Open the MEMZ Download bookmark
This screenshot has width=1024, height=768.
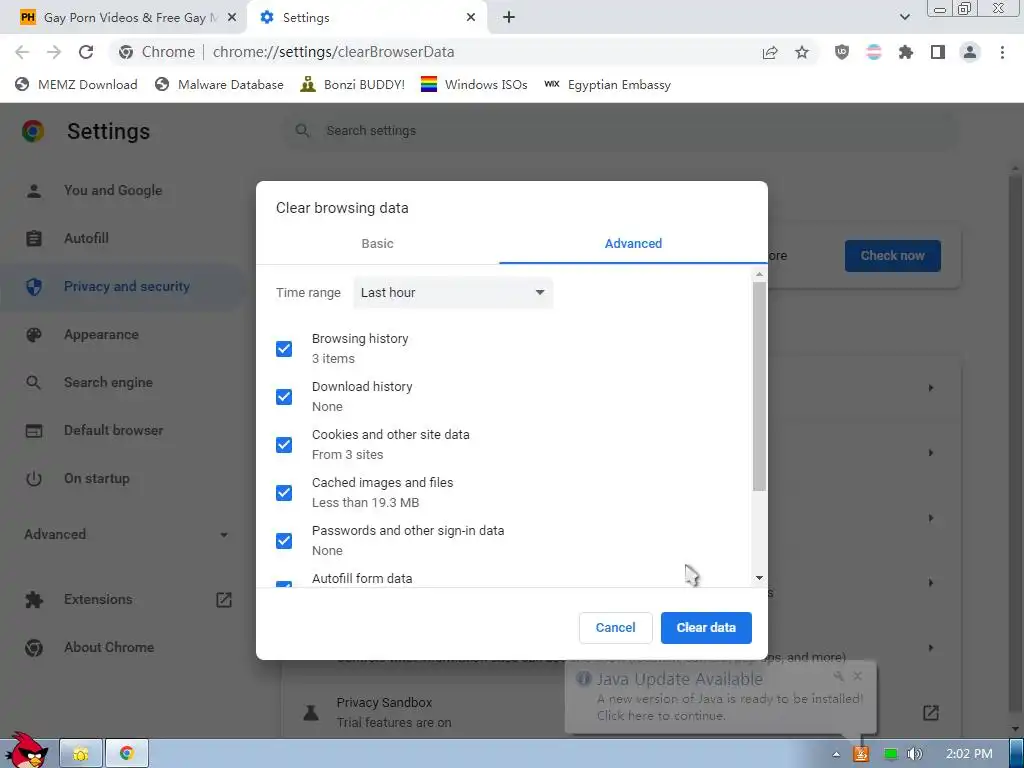click(76, 85)
